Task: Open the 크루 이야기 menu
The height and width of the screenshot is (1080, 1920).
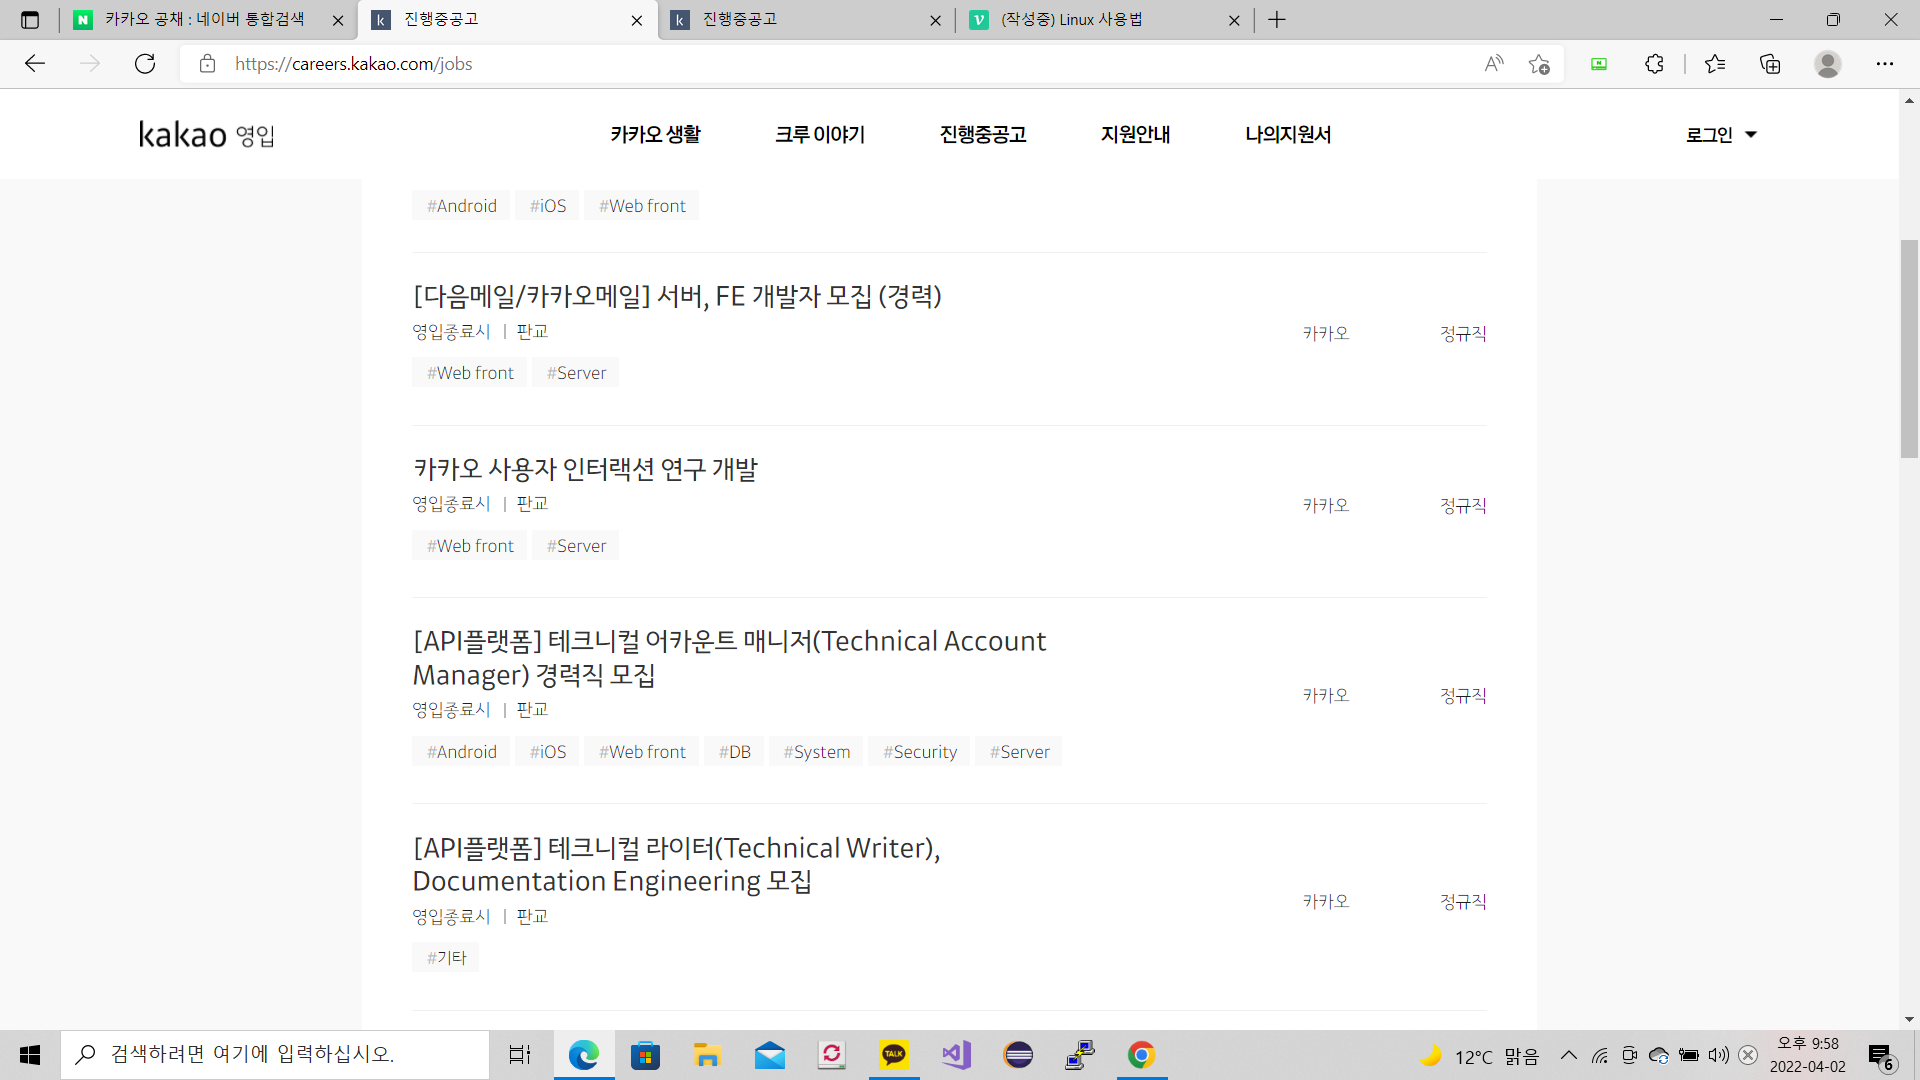Action: 820,135
